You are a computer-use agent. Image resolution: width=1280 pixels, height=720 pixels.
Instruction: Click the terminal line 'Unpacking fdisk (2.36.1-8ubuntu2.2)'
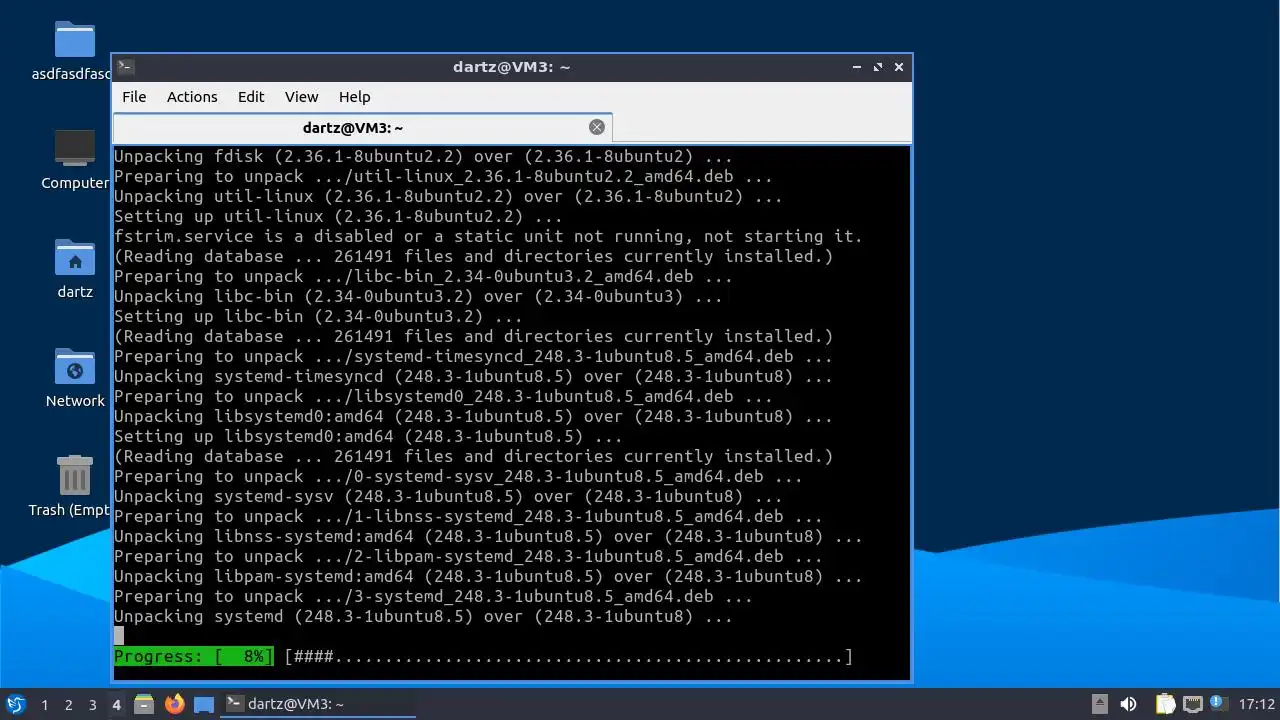tap(423, 157)
